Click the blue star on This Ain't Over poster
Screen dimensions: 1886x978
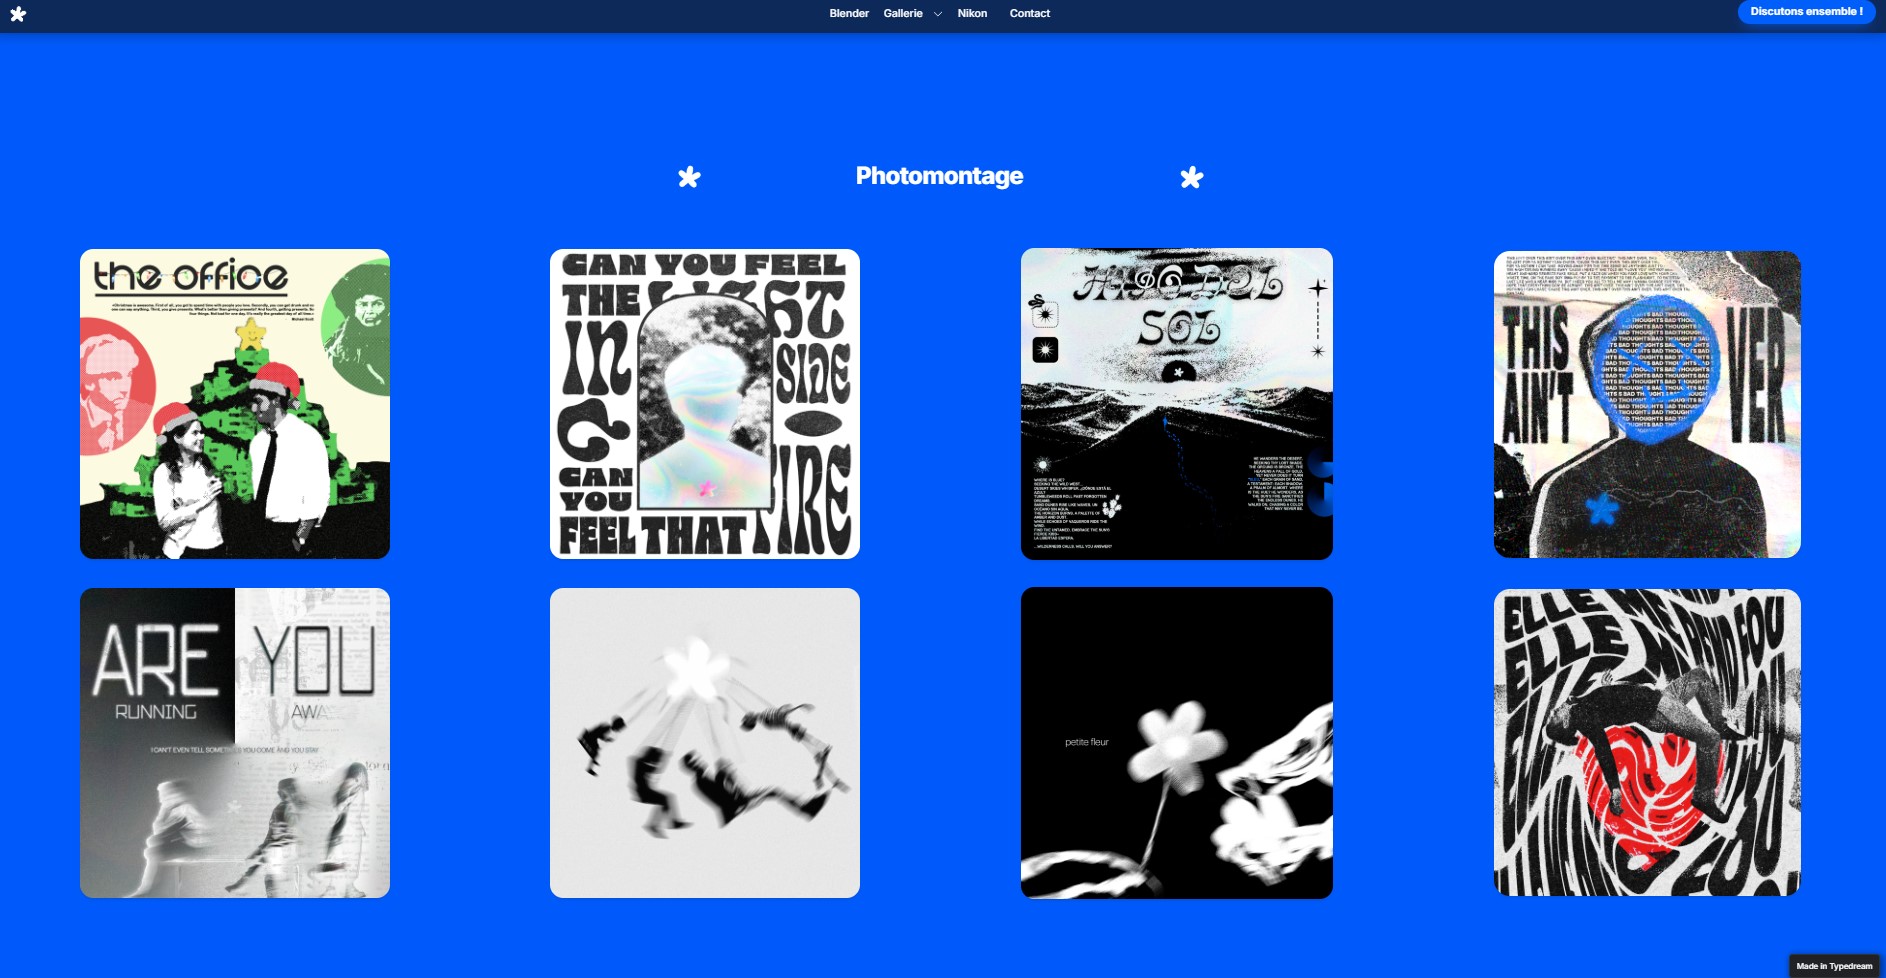[1602, 510]
